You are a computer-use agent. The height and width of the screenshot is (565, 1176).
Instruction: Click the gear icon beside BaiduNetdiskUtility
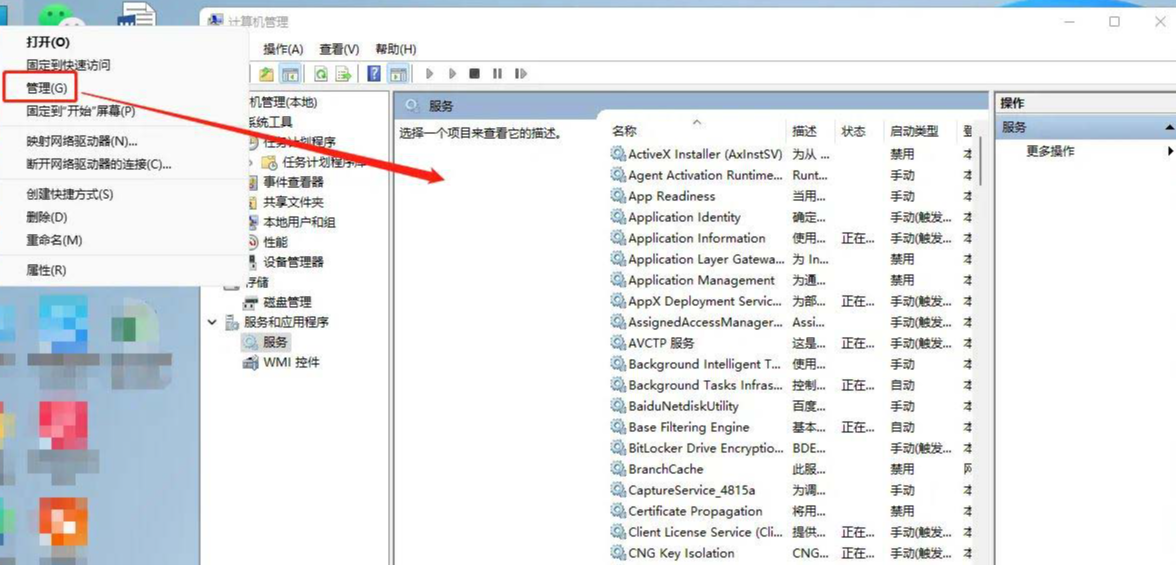[618, 406]
